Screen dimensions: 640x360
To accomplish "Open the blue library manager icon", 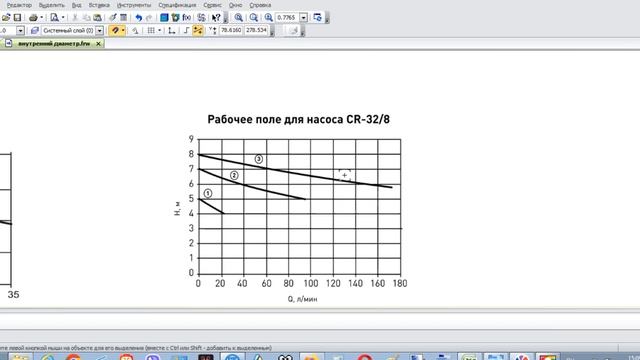I will 164,18.
